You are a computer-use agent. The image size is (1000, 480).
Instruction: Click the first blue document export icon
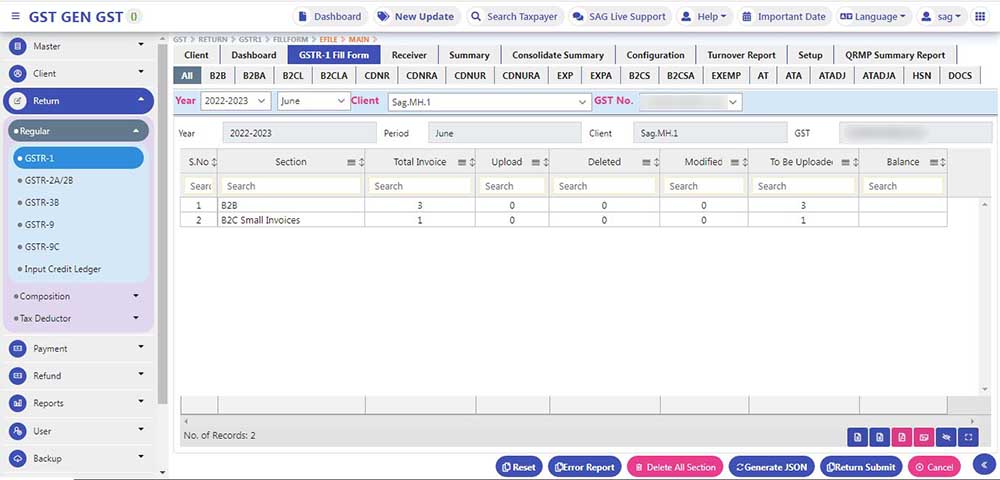(856, 437)
